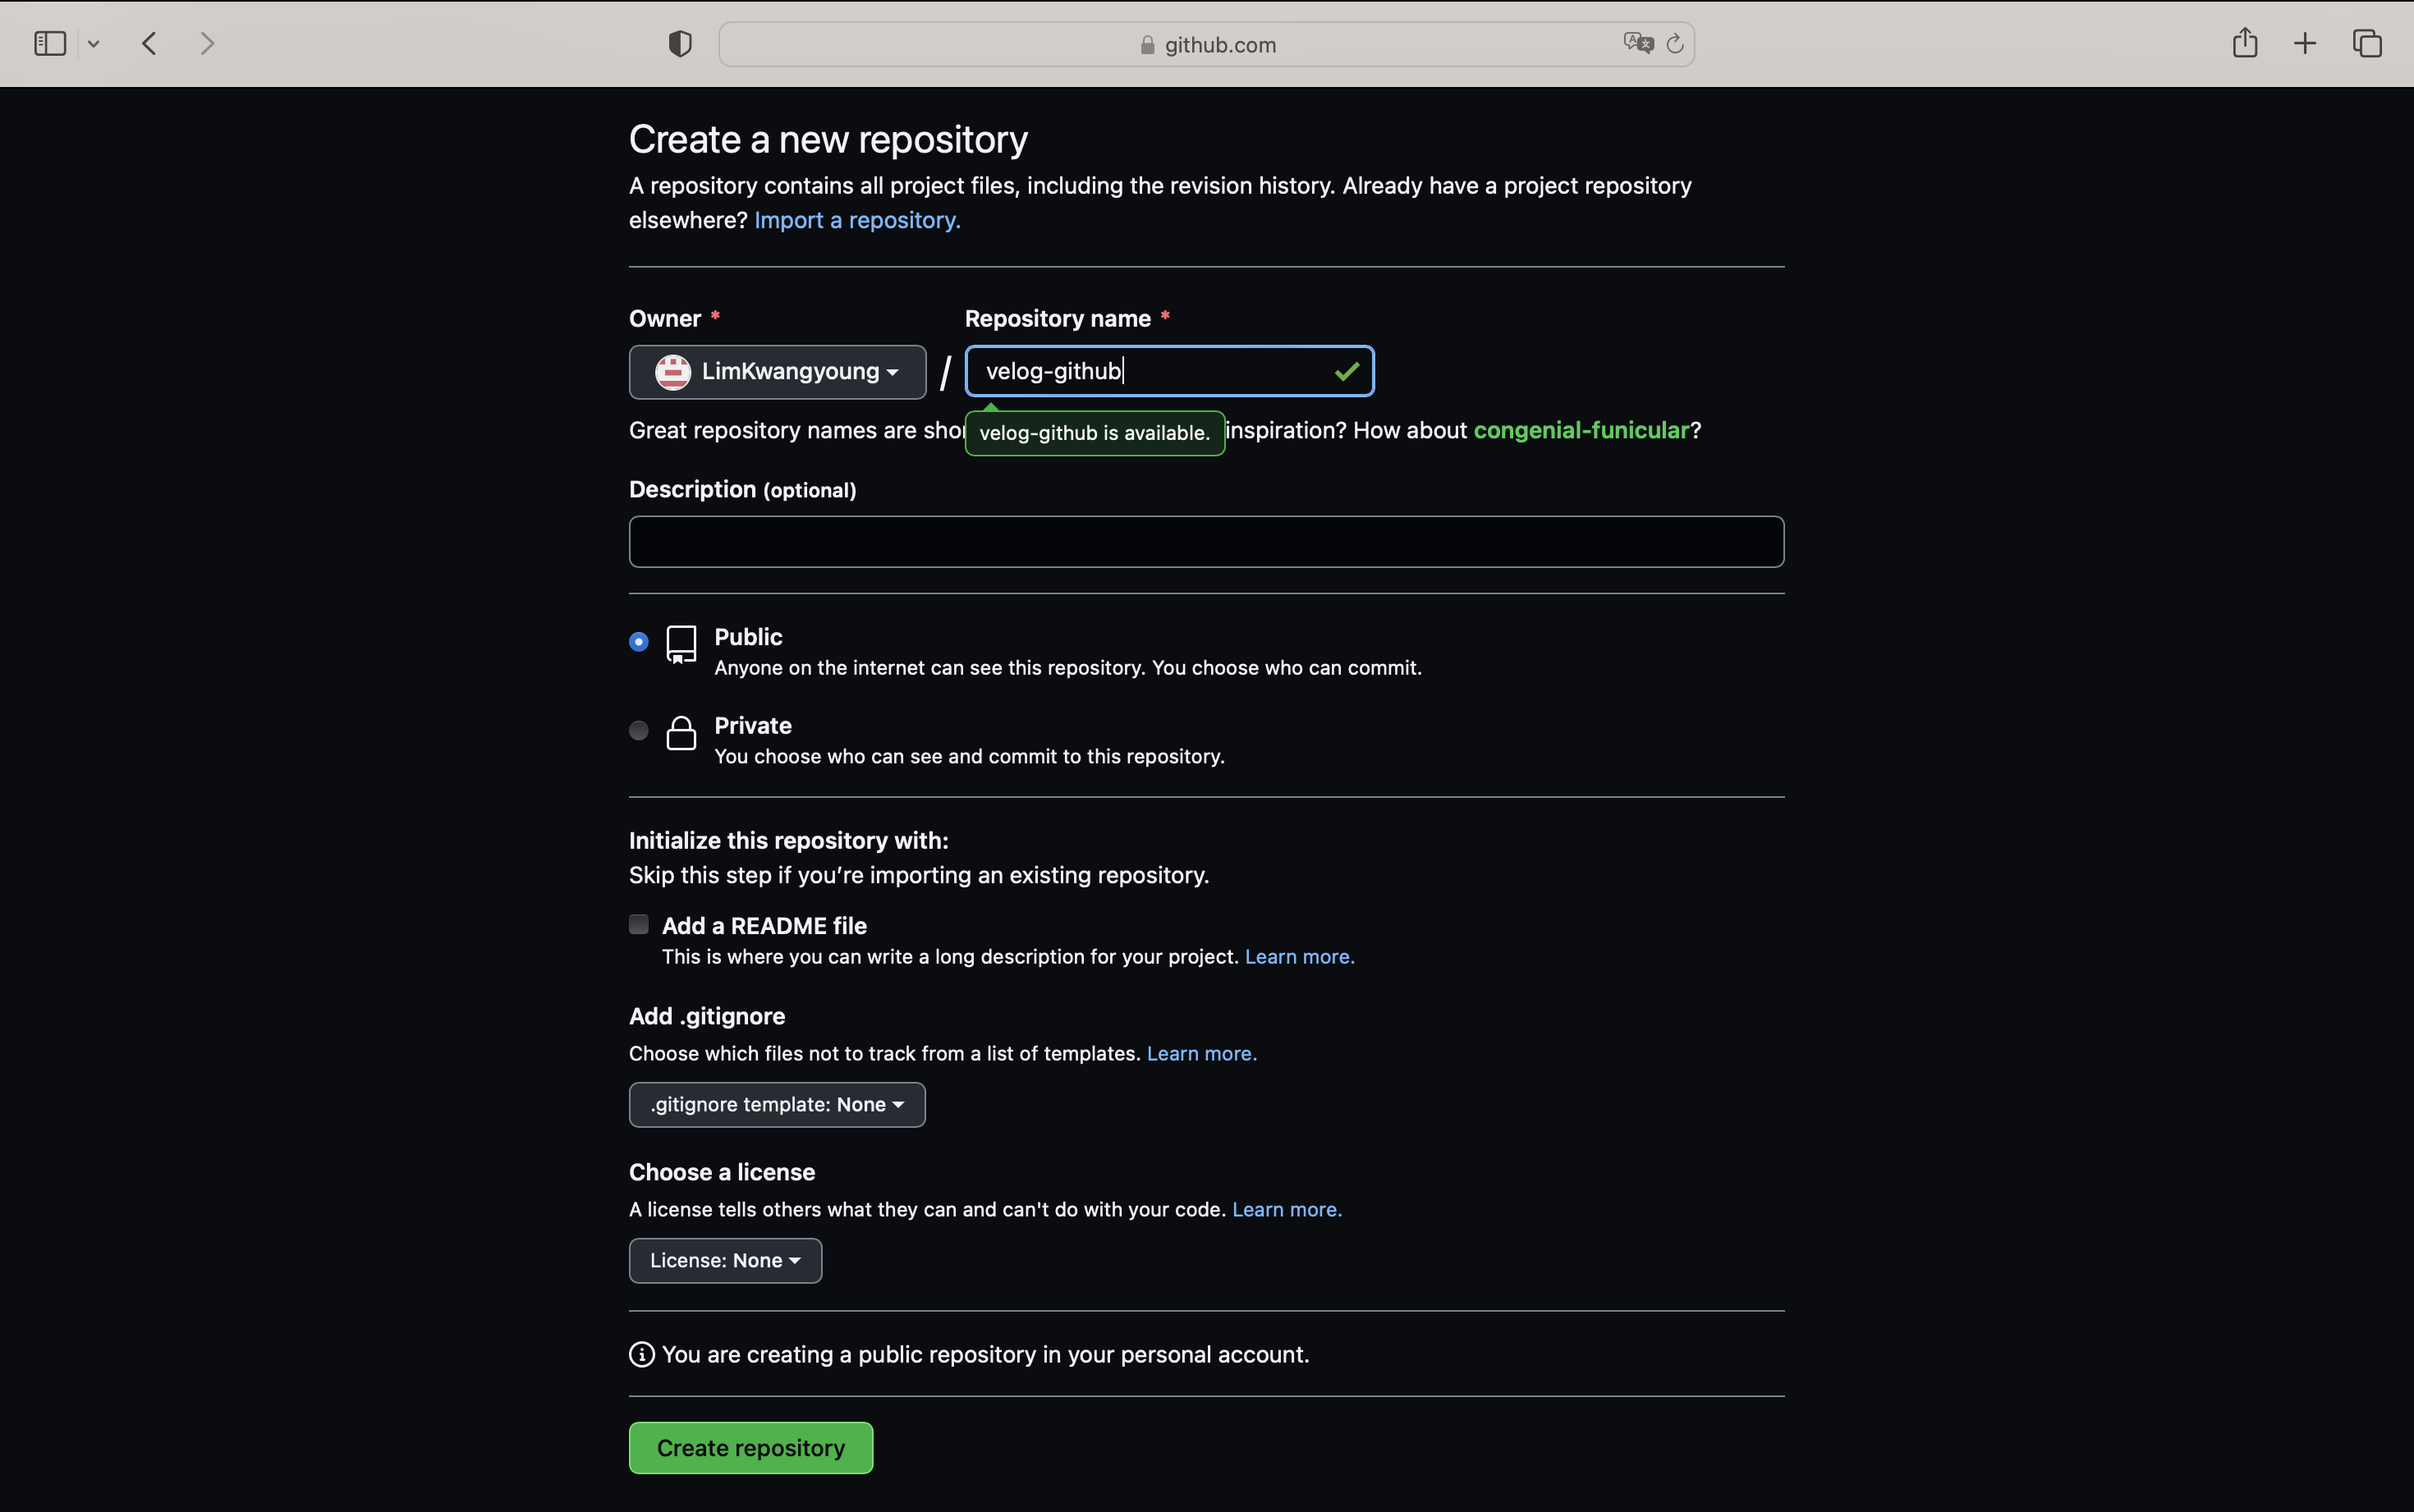Select the Public repository option
The height and width of the screenshot is (1512, 2414).
(639, 641)
